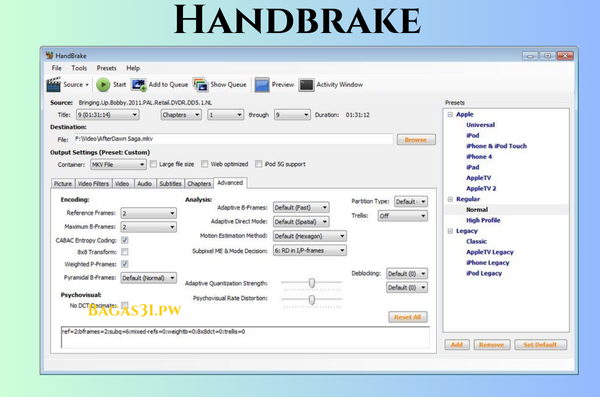Click the Add to Queue icon

(x=139, y=85)
